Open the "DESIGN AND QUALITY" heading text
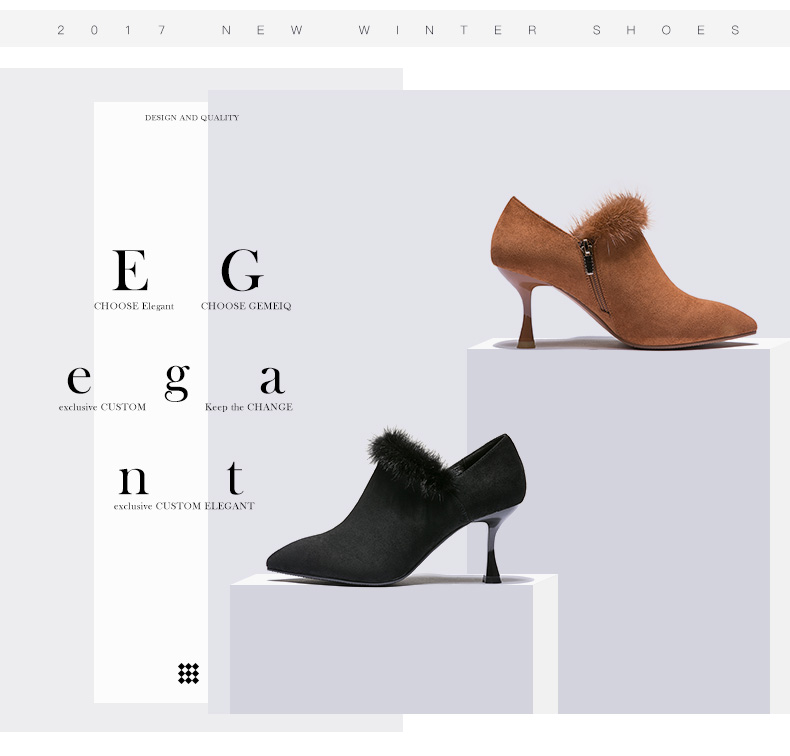790x756 pixels. point(192,118)
